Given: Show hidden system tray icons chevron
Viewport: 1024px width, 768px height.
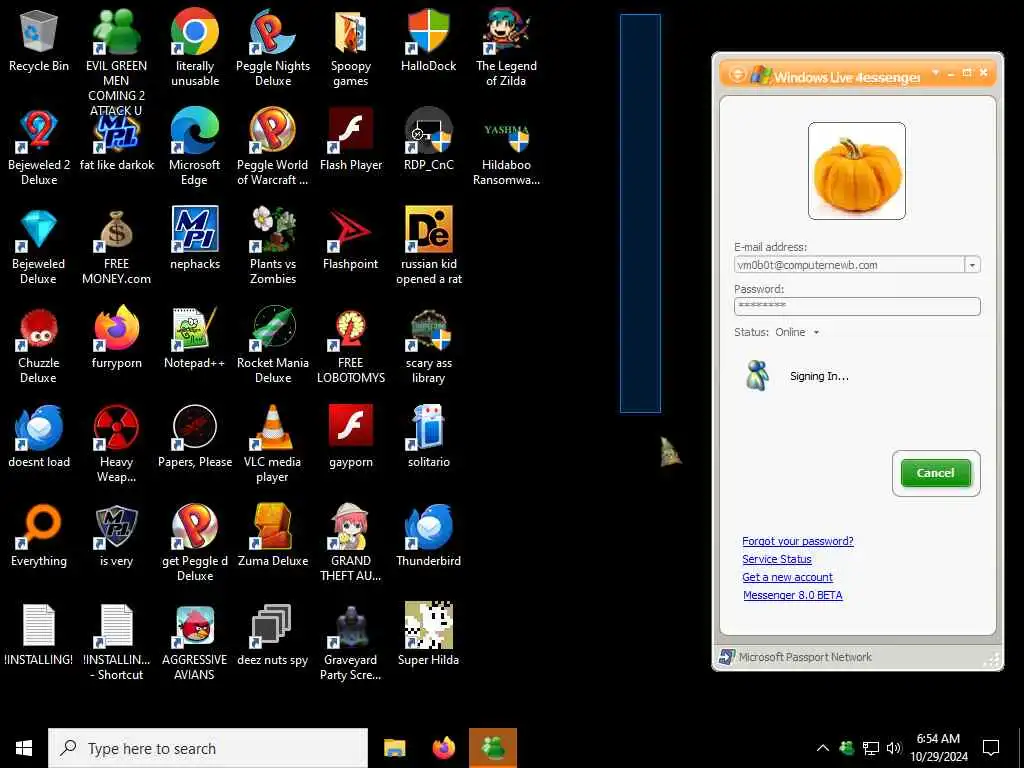Looking at the screenshot, I should [823, 748].
